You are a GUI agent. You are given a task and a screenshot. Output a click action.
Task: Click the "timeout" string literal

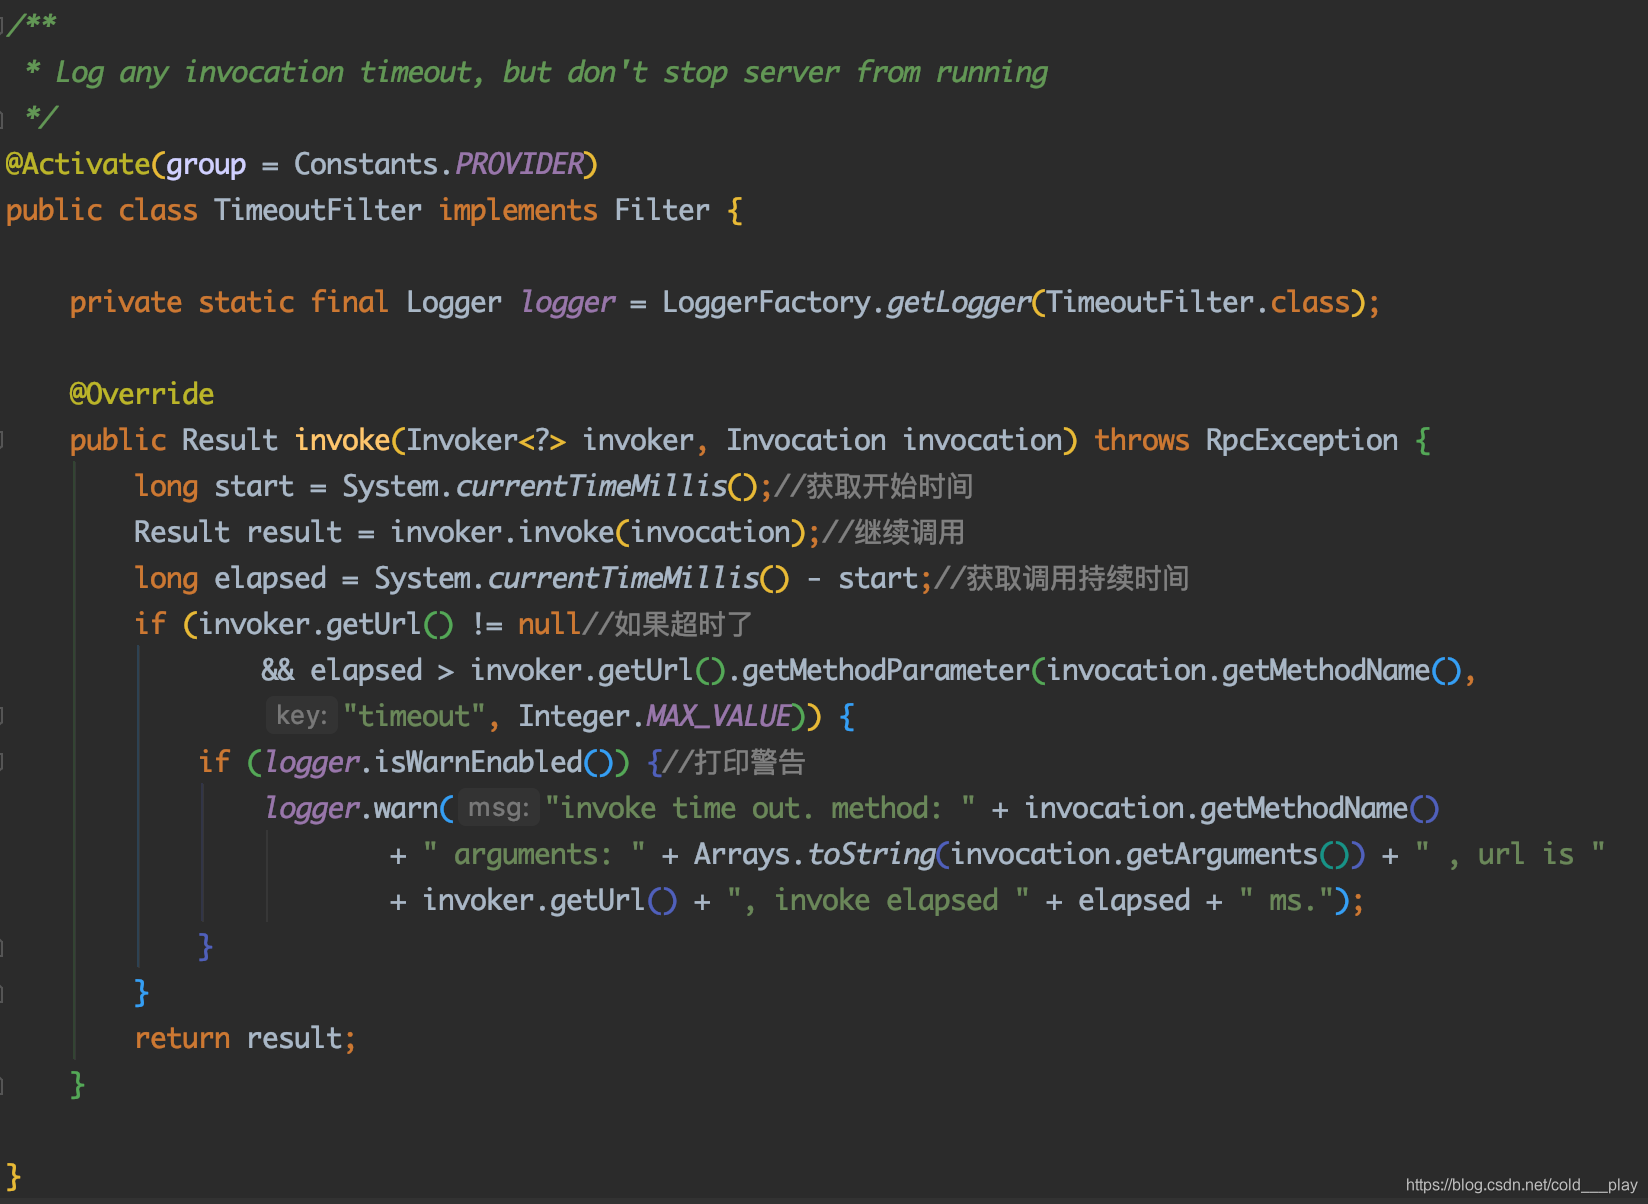tap(414, 716)
